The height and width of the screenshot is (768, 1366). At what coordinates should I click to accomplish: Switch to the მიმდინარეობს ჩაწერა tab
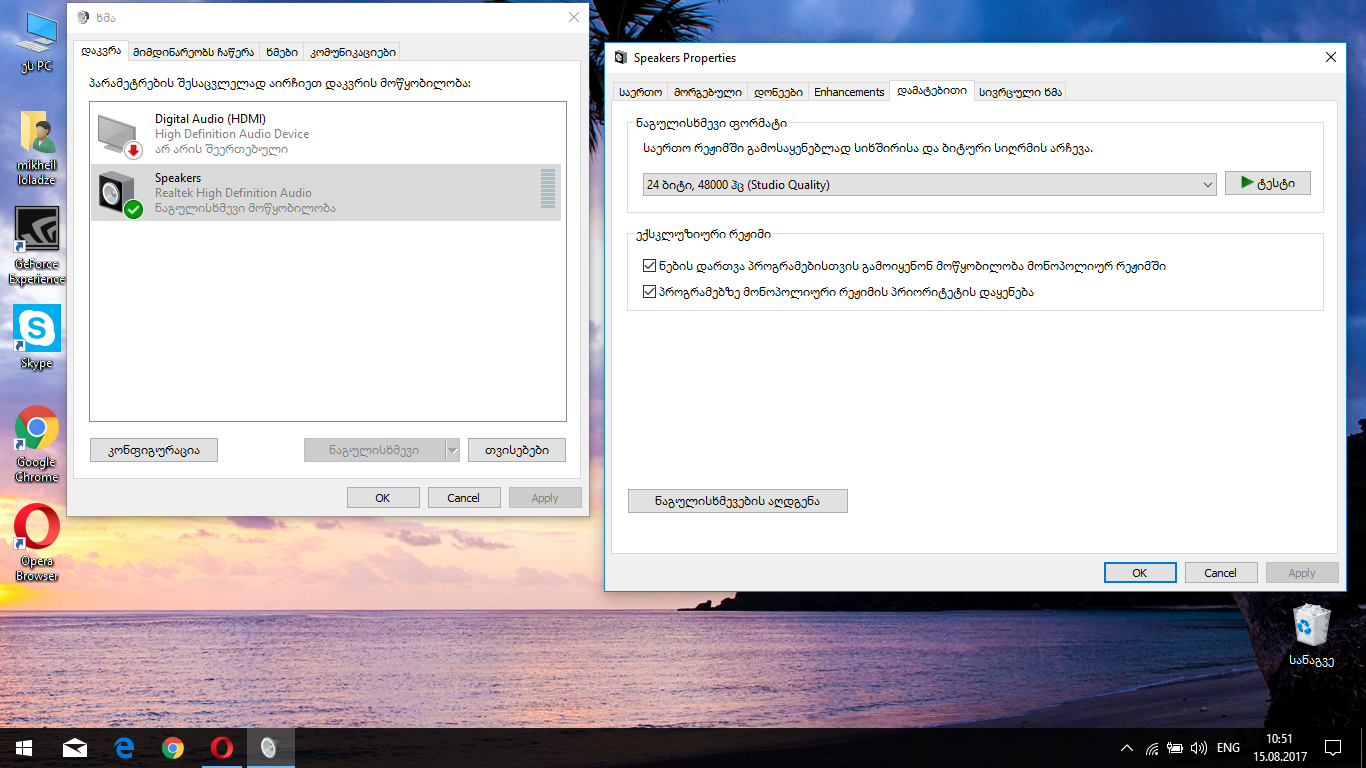click(x=194, y=52)
